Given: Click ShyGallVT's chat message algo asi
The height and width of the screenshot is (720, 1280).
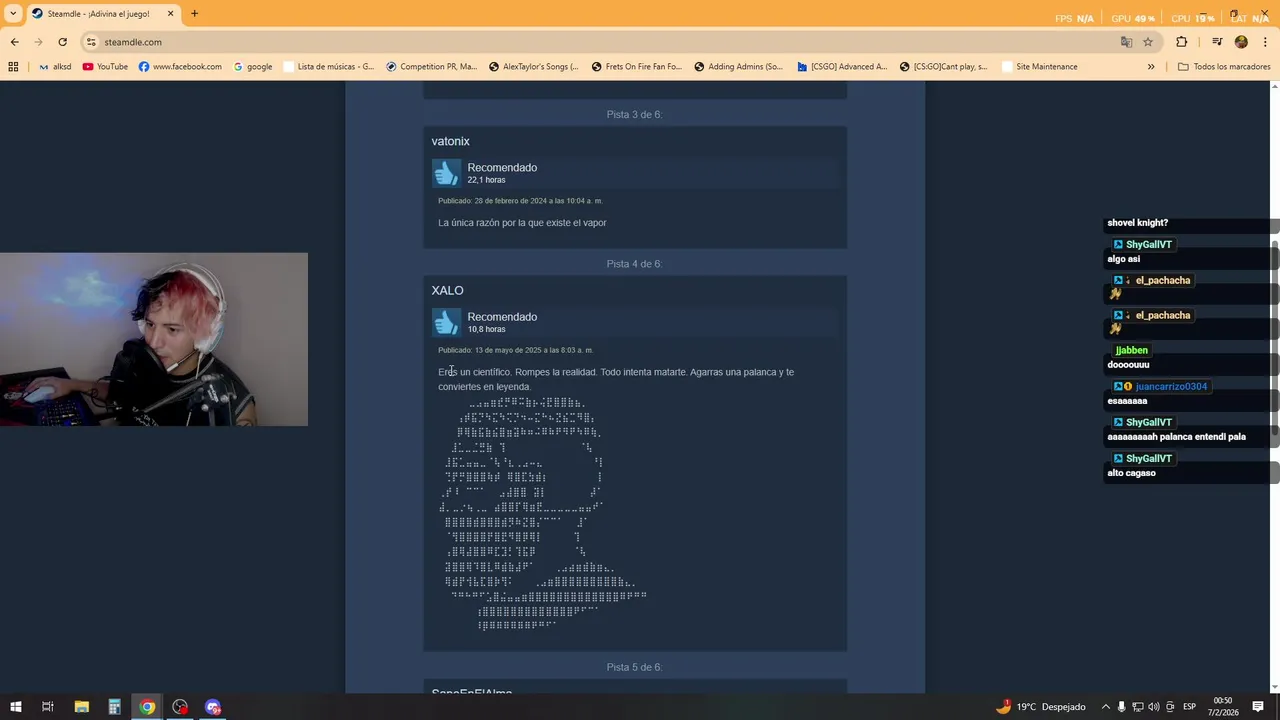Looking at the screenshot, I should click(1123, 259).
